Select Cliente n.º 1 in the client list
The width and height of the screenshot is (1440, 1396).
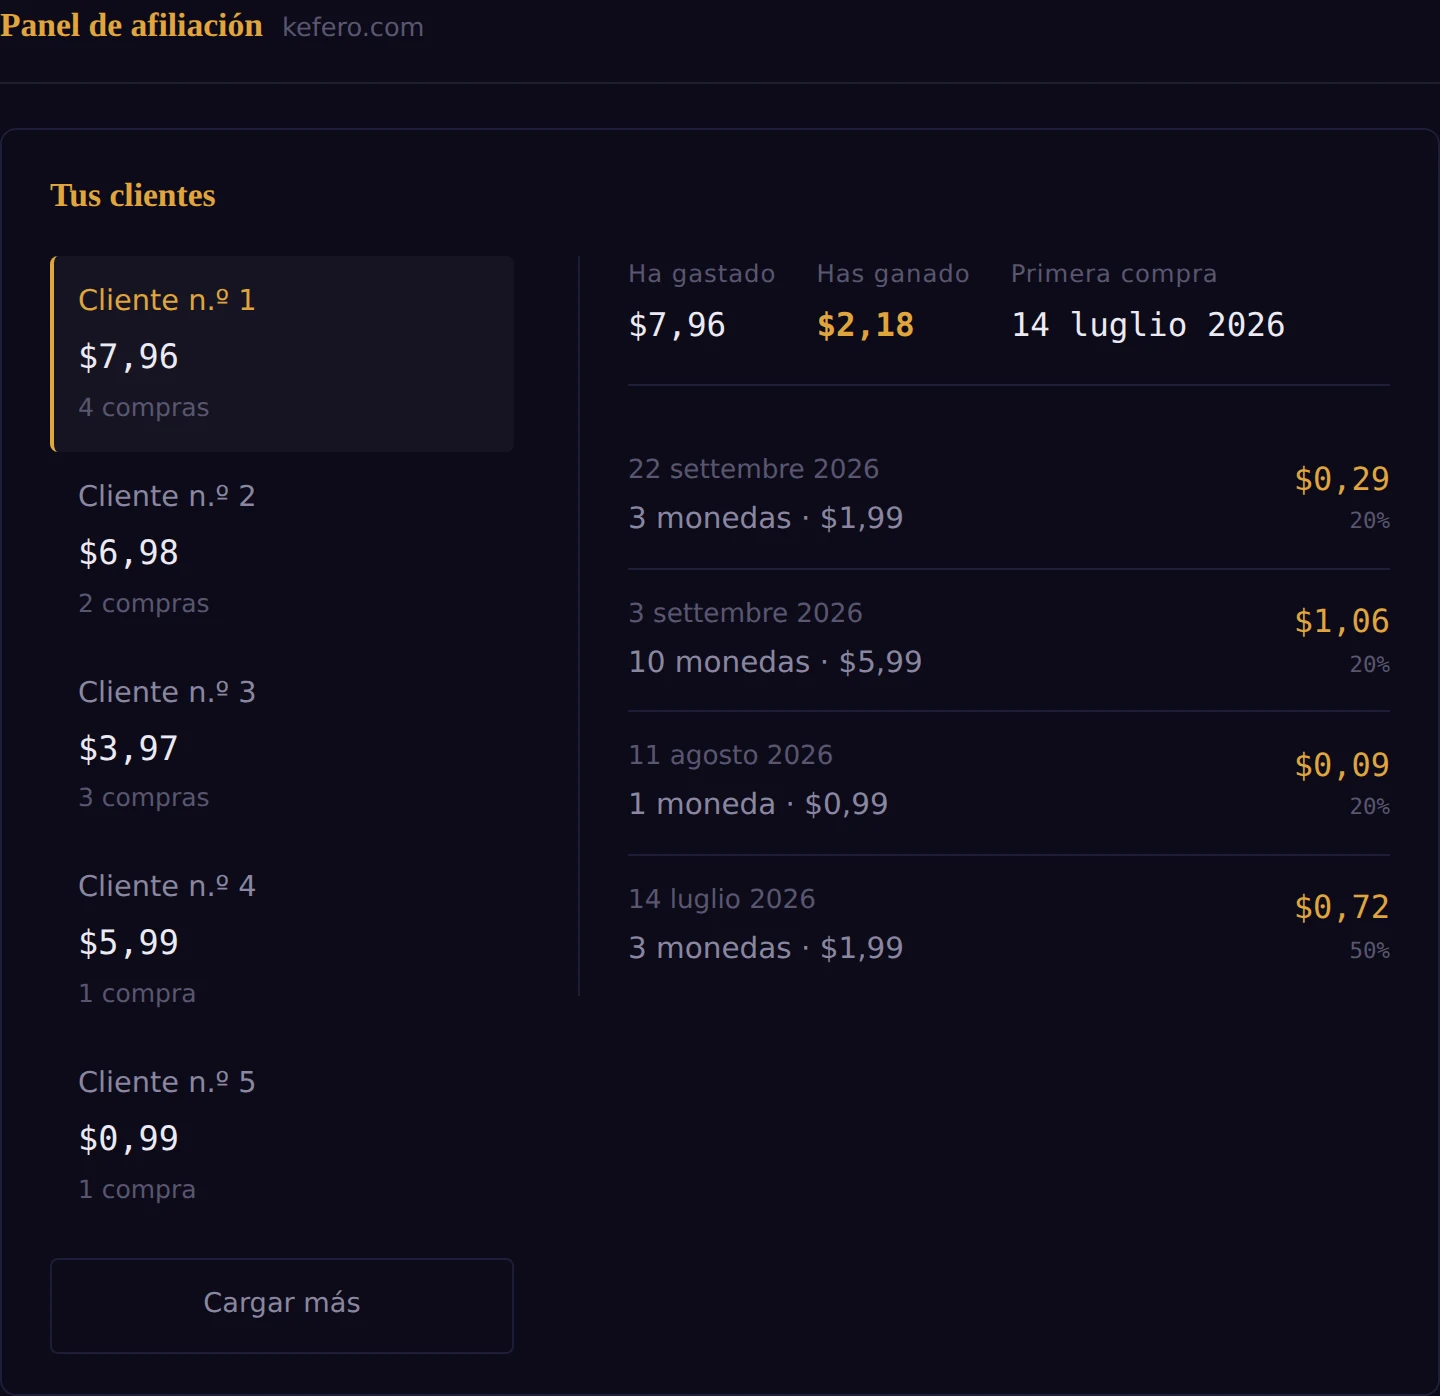point(282,354)
